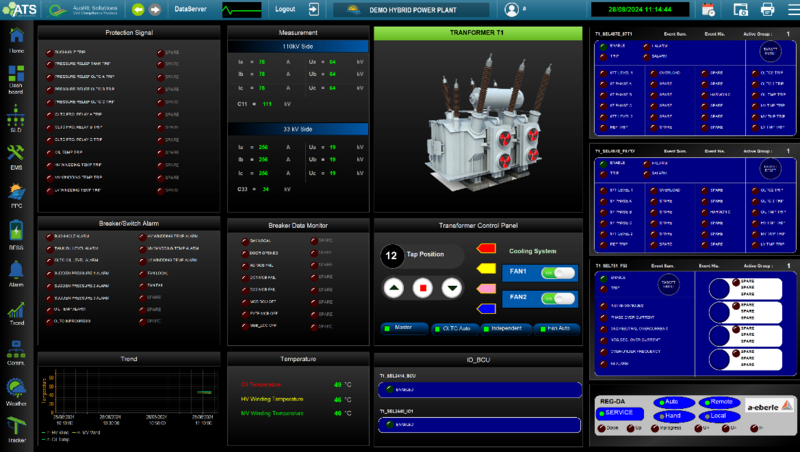Open the calendar schedule icon

(x=708, y=9)
